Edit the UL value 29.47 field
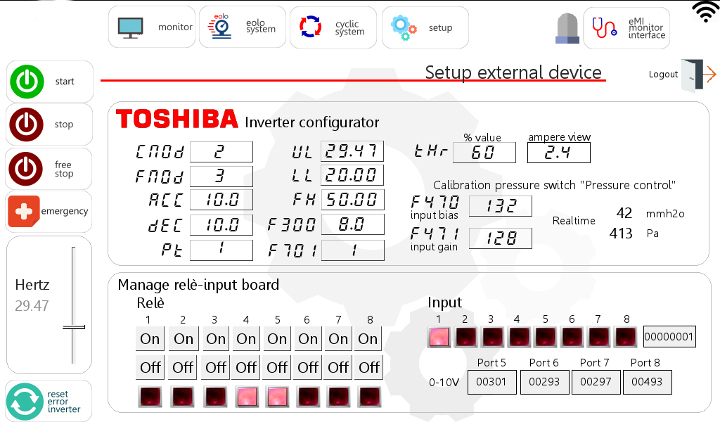The width and height of the screenshot is (720, 422). tap(352, 151)
